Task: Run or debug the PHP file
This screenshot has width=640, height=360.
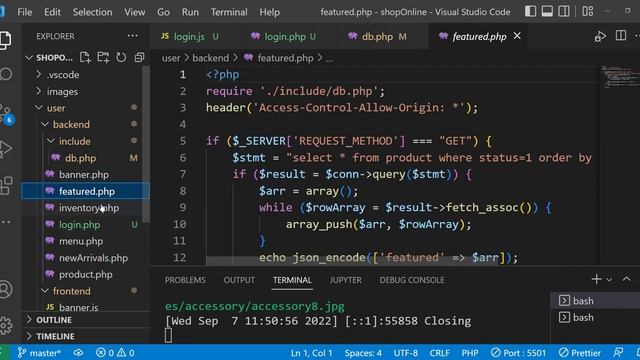Action: (x=600, y=36)
